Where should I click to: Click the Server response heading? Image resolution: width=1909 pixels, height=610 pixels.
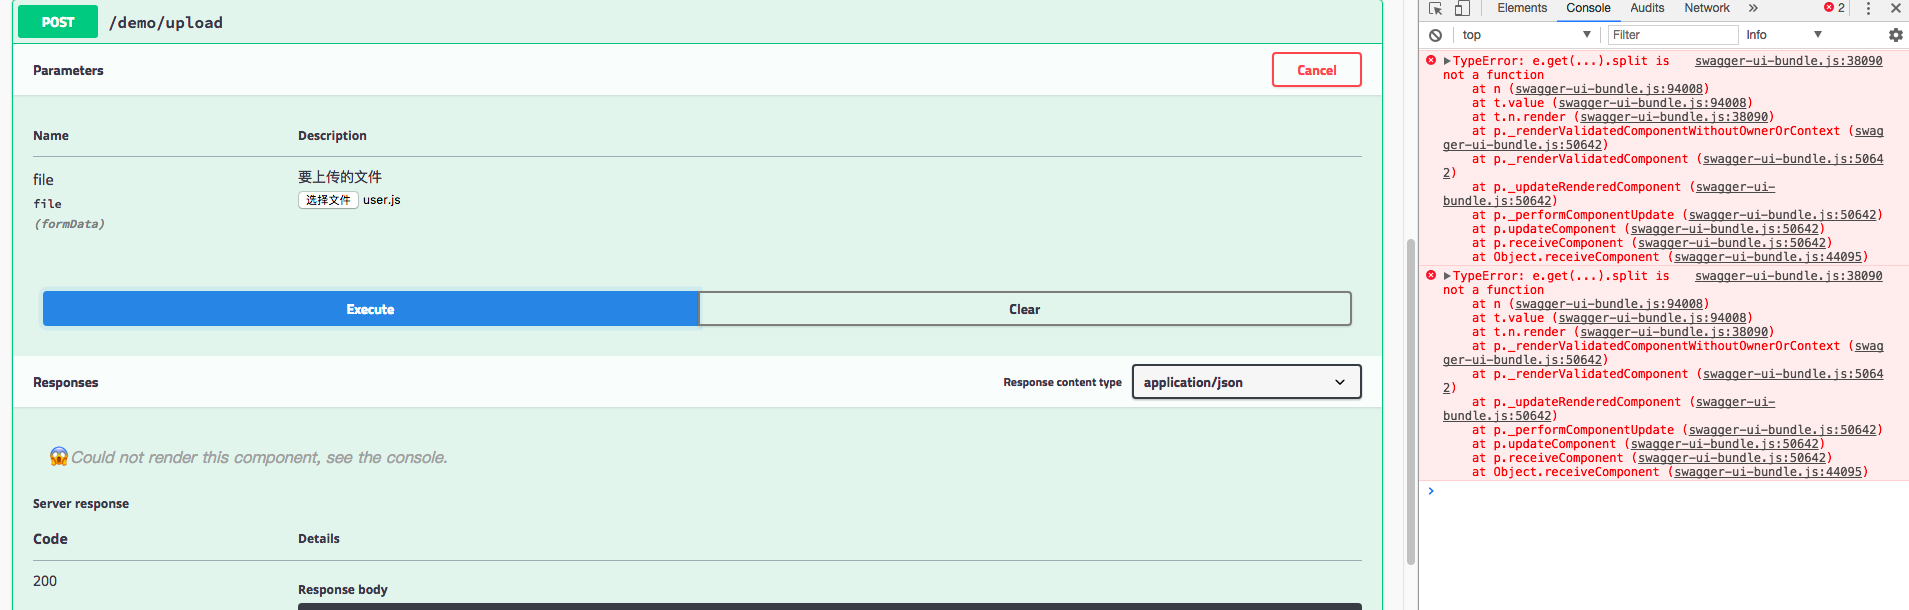tap(81, 504)
